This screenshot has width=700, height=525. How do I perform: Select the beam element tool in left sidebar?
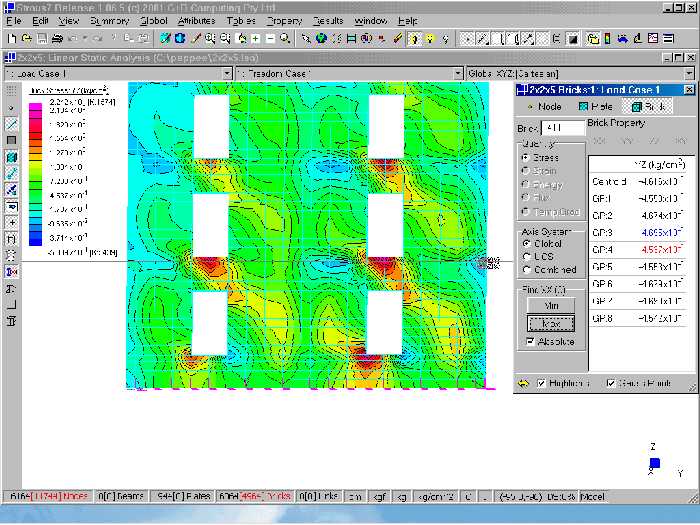tap(11, 124)
